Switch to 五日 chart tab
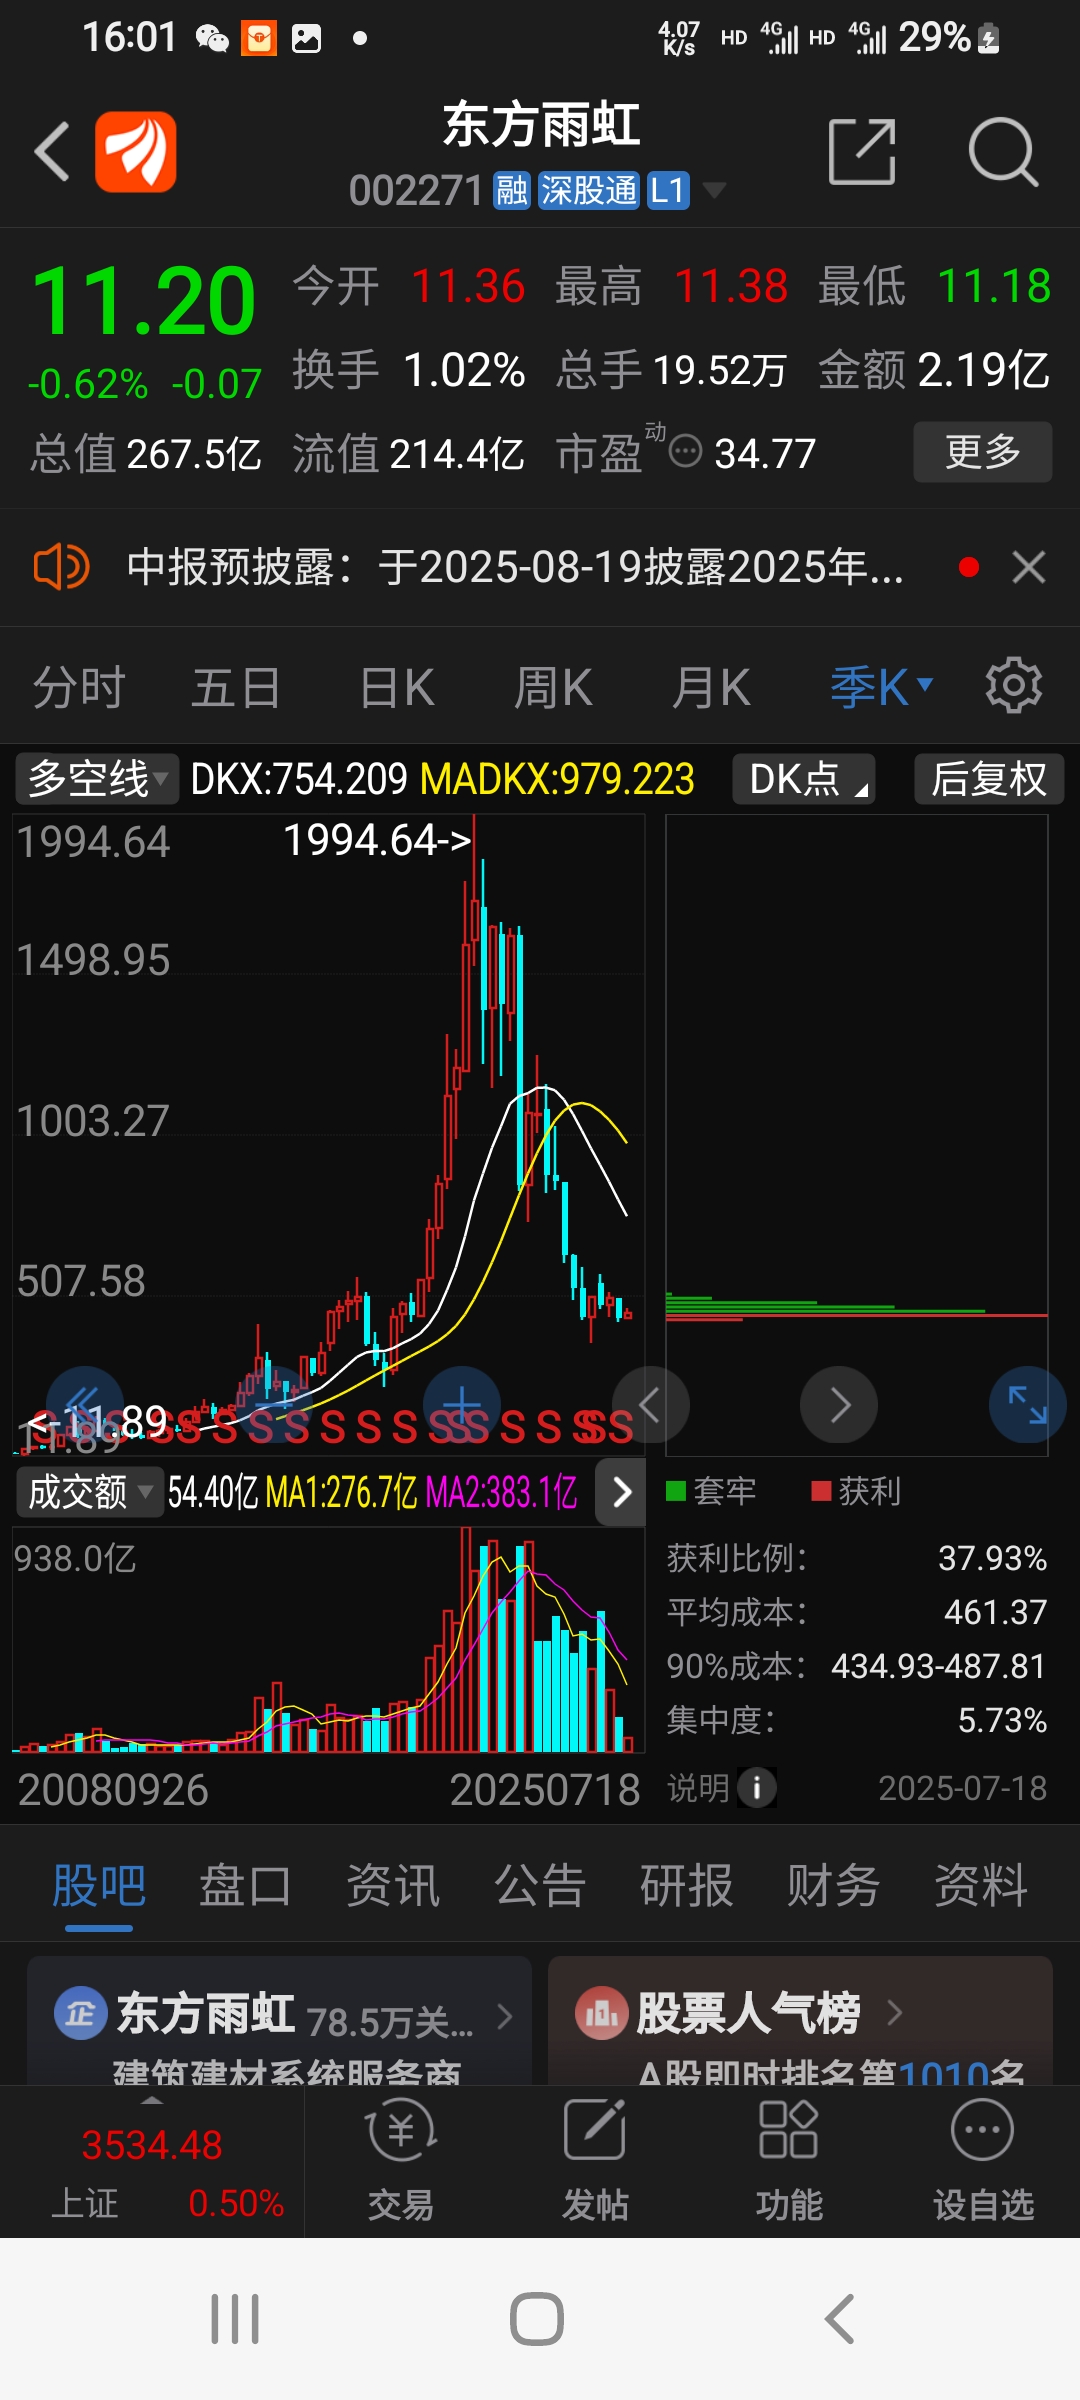Screen dimensions: 1080x2400 [x=236, y=687]
